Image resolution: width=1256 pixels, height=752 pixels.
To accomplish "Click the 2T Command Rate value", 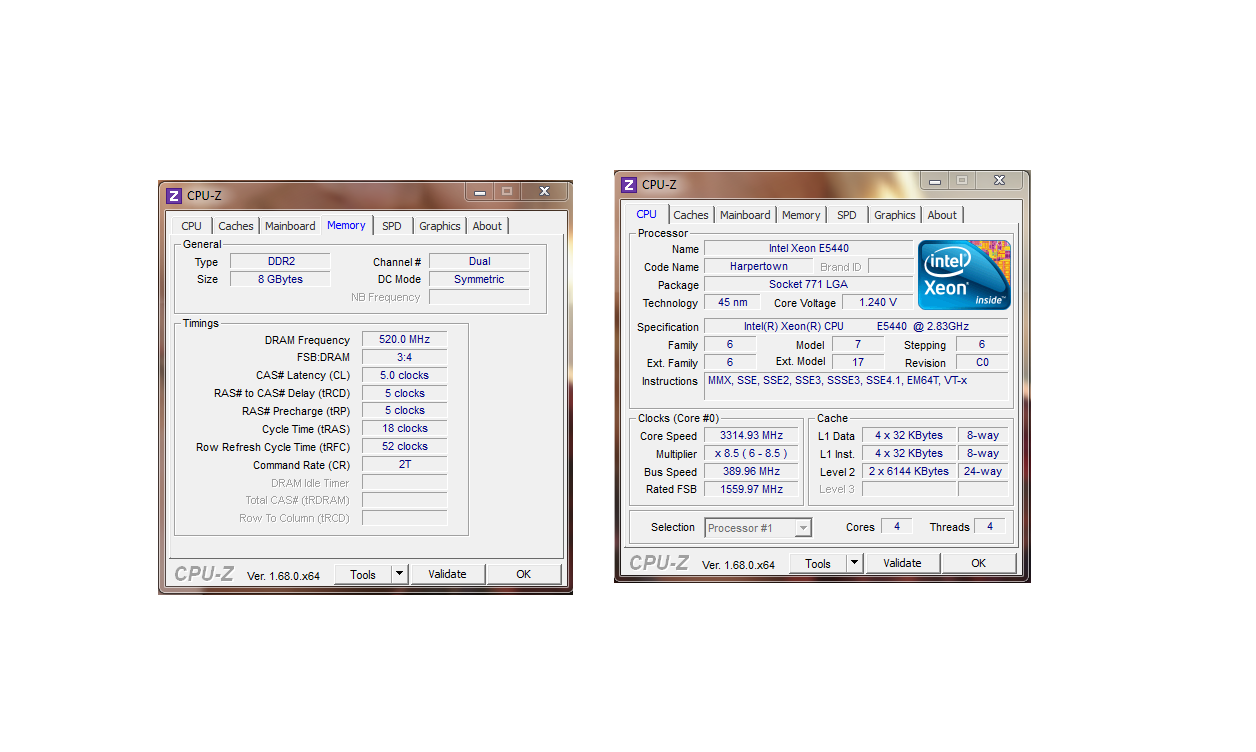I will (x=404, y=465).
